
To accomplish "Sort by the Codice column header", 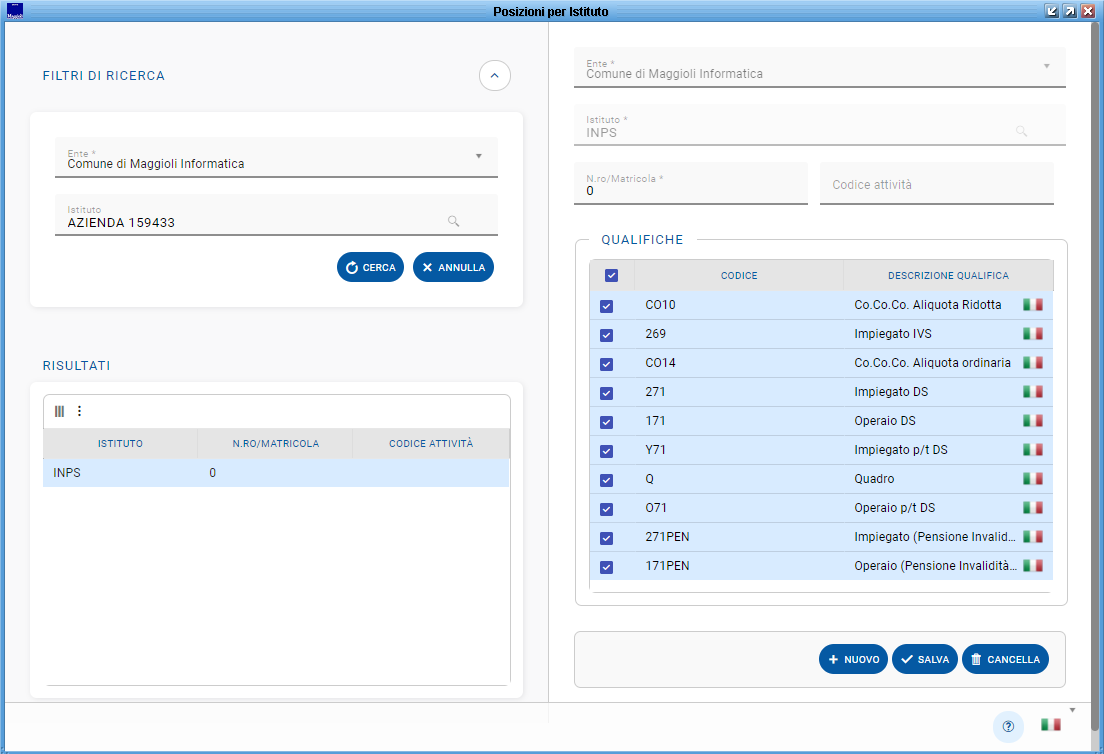I will click(739, 276).
